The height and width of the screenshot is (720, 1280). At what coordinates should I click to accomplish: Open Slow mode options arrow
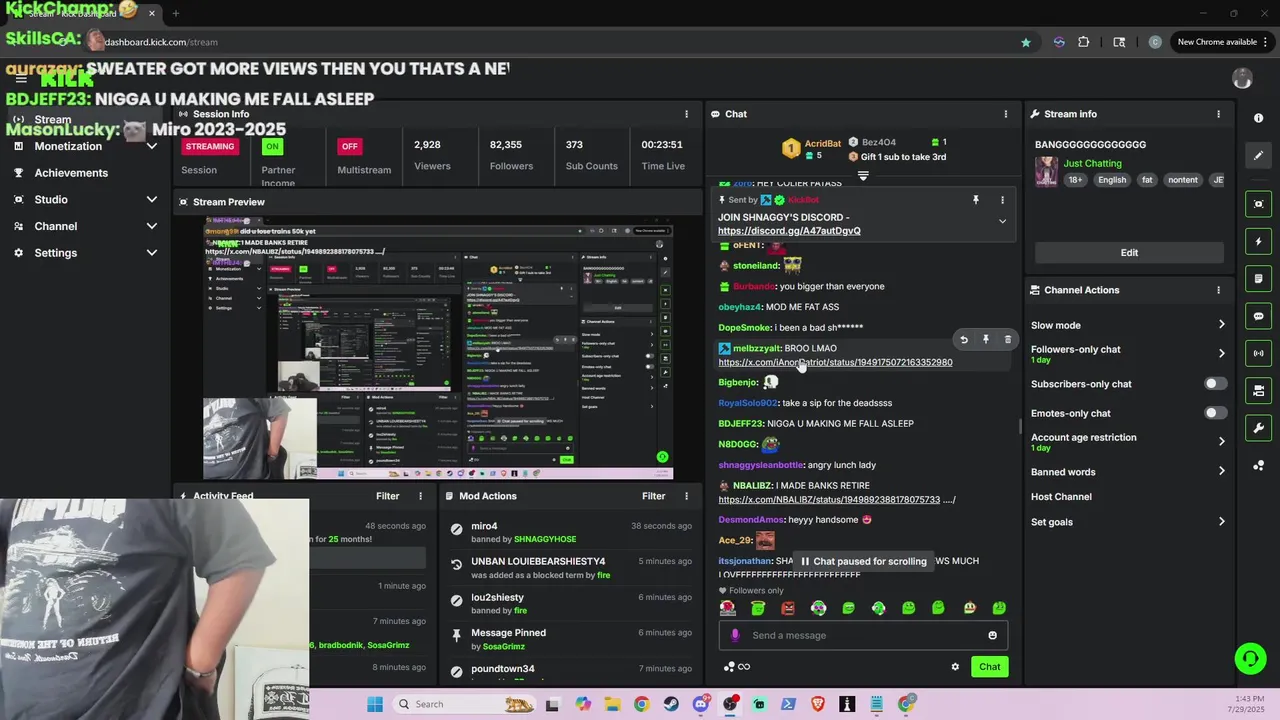[1221, 325]
